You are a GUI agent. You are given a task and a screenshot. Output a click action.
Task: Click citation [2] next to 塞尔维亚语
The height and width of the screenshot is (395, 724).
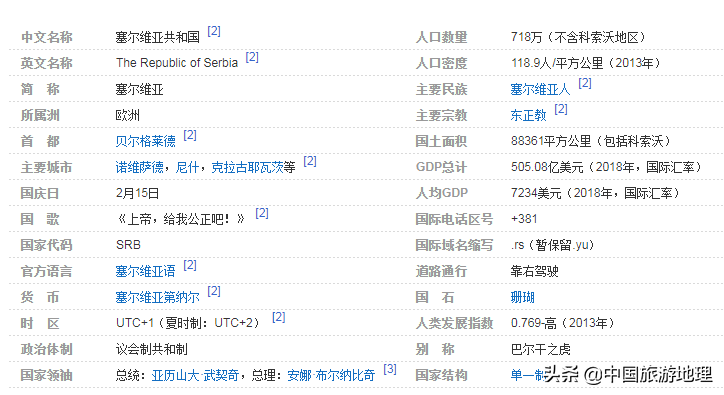coord(190,265)
